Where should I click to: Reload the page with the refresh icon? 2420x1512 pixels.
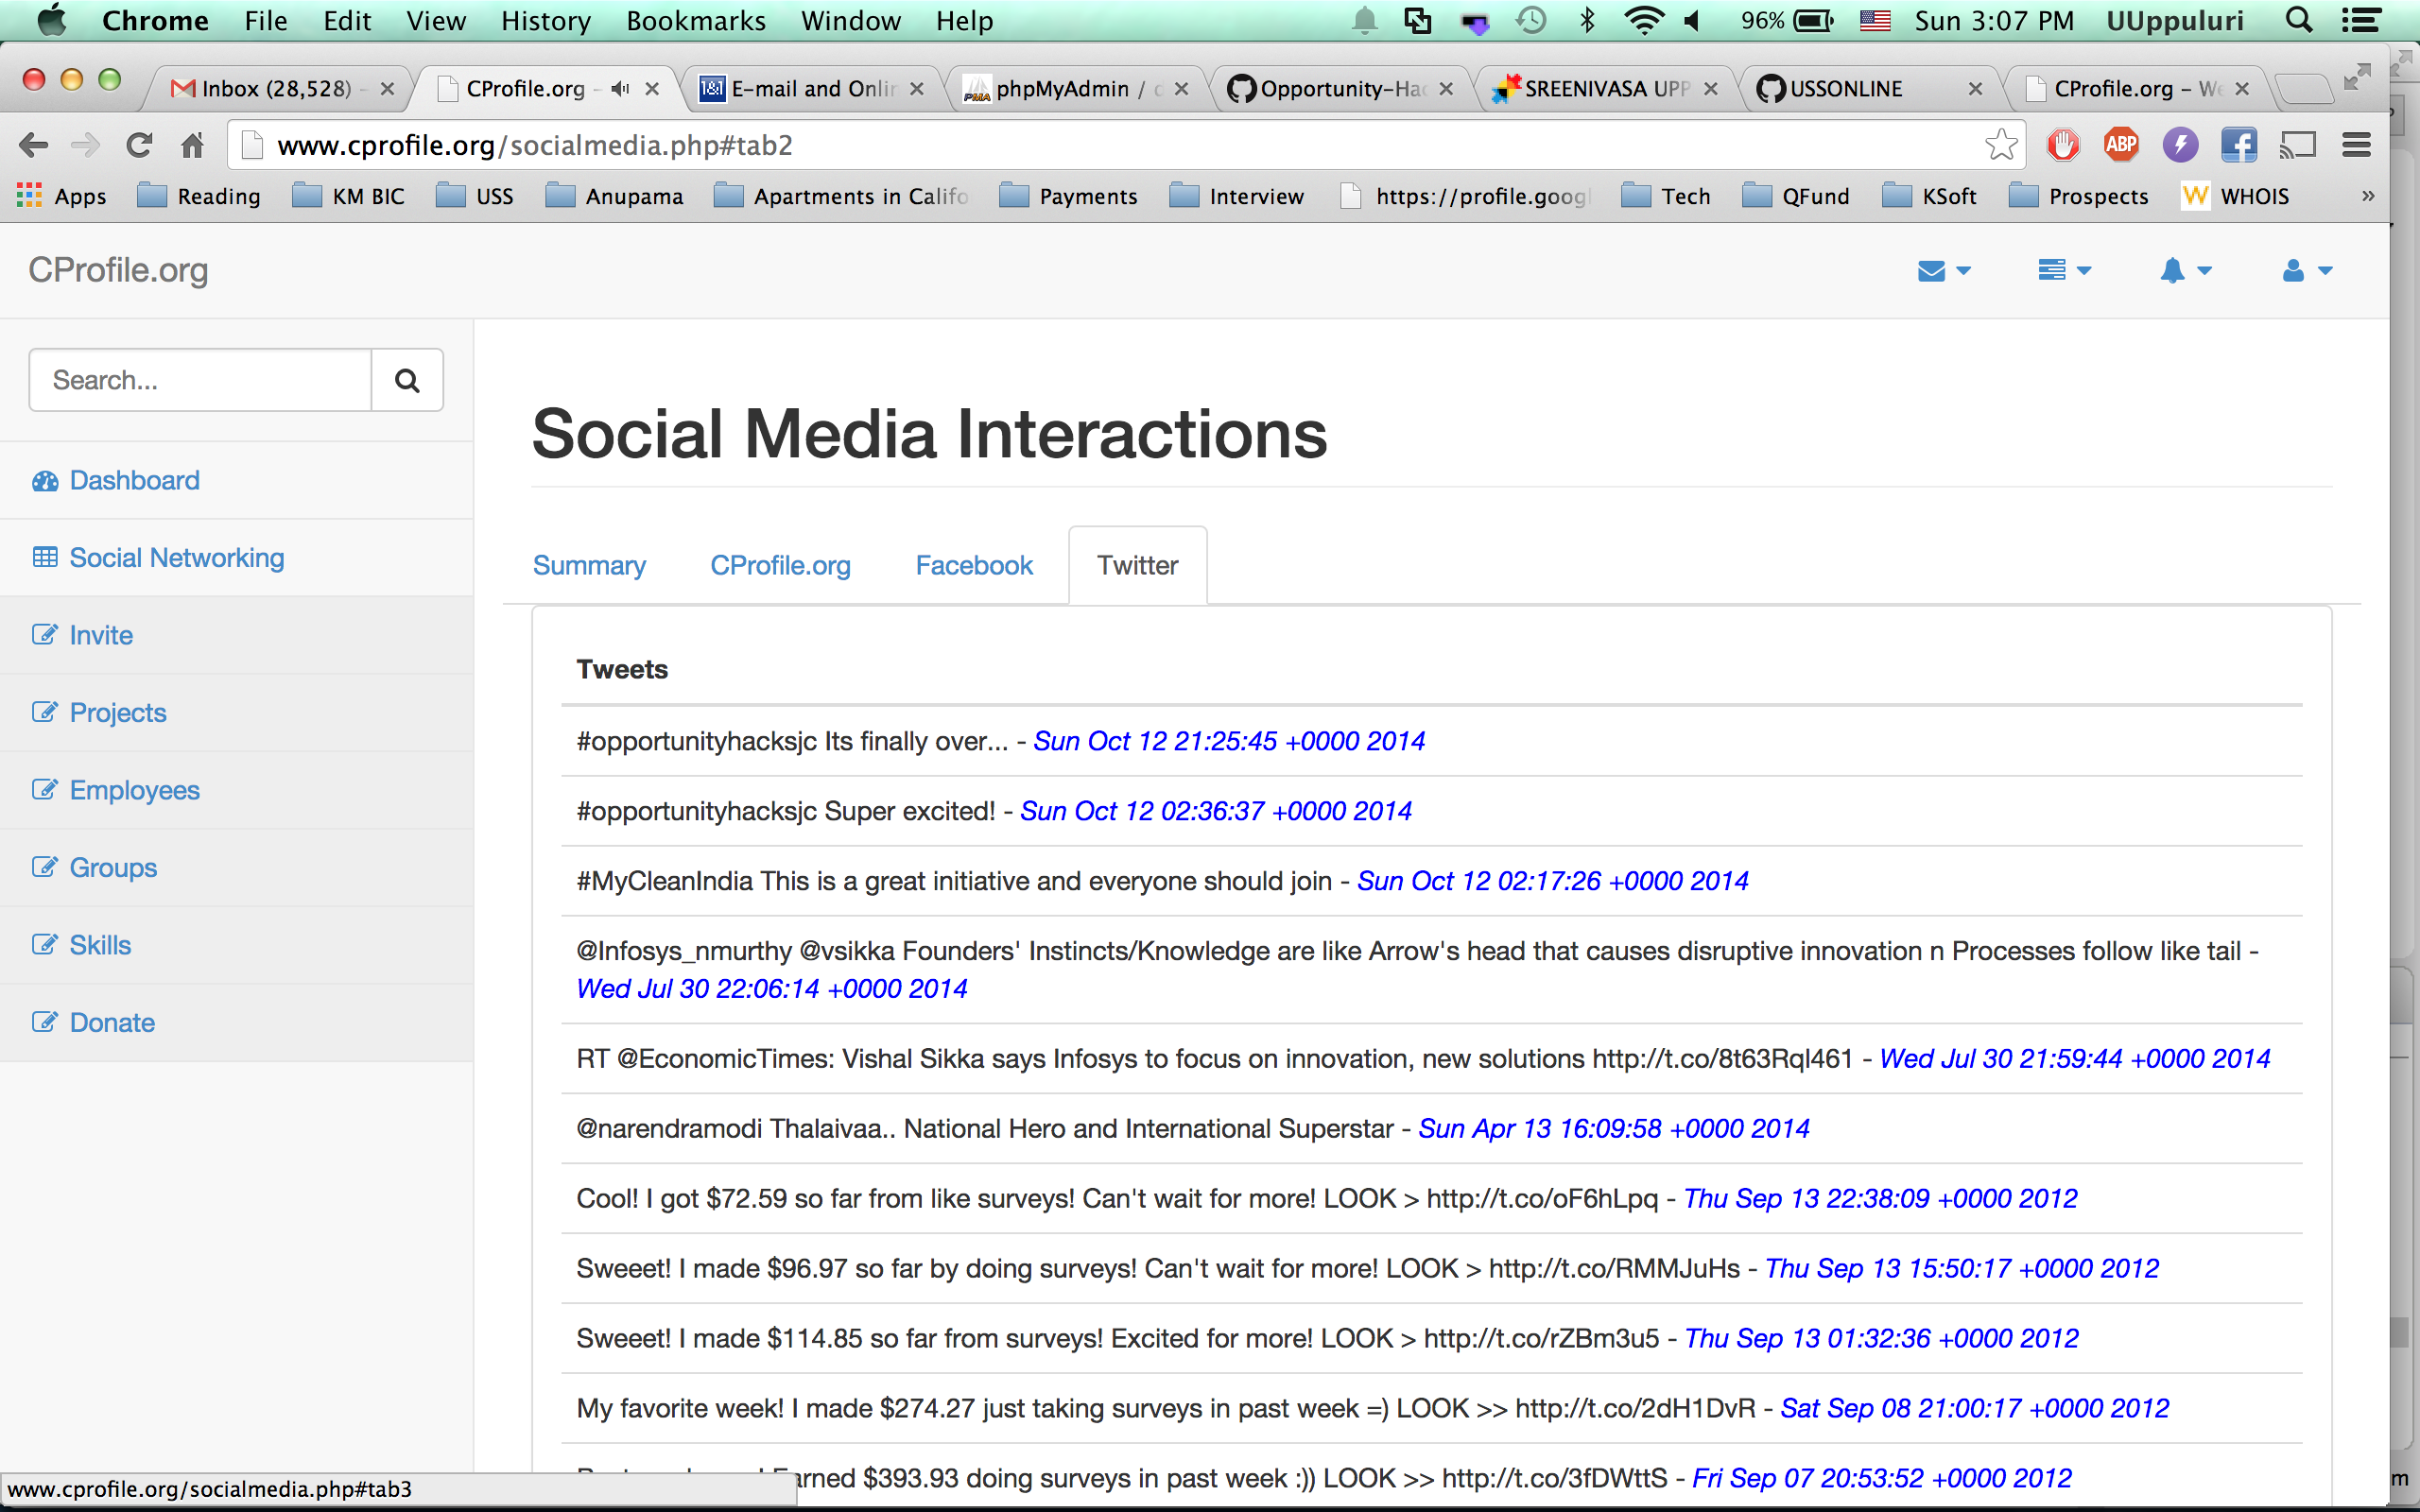139,145
